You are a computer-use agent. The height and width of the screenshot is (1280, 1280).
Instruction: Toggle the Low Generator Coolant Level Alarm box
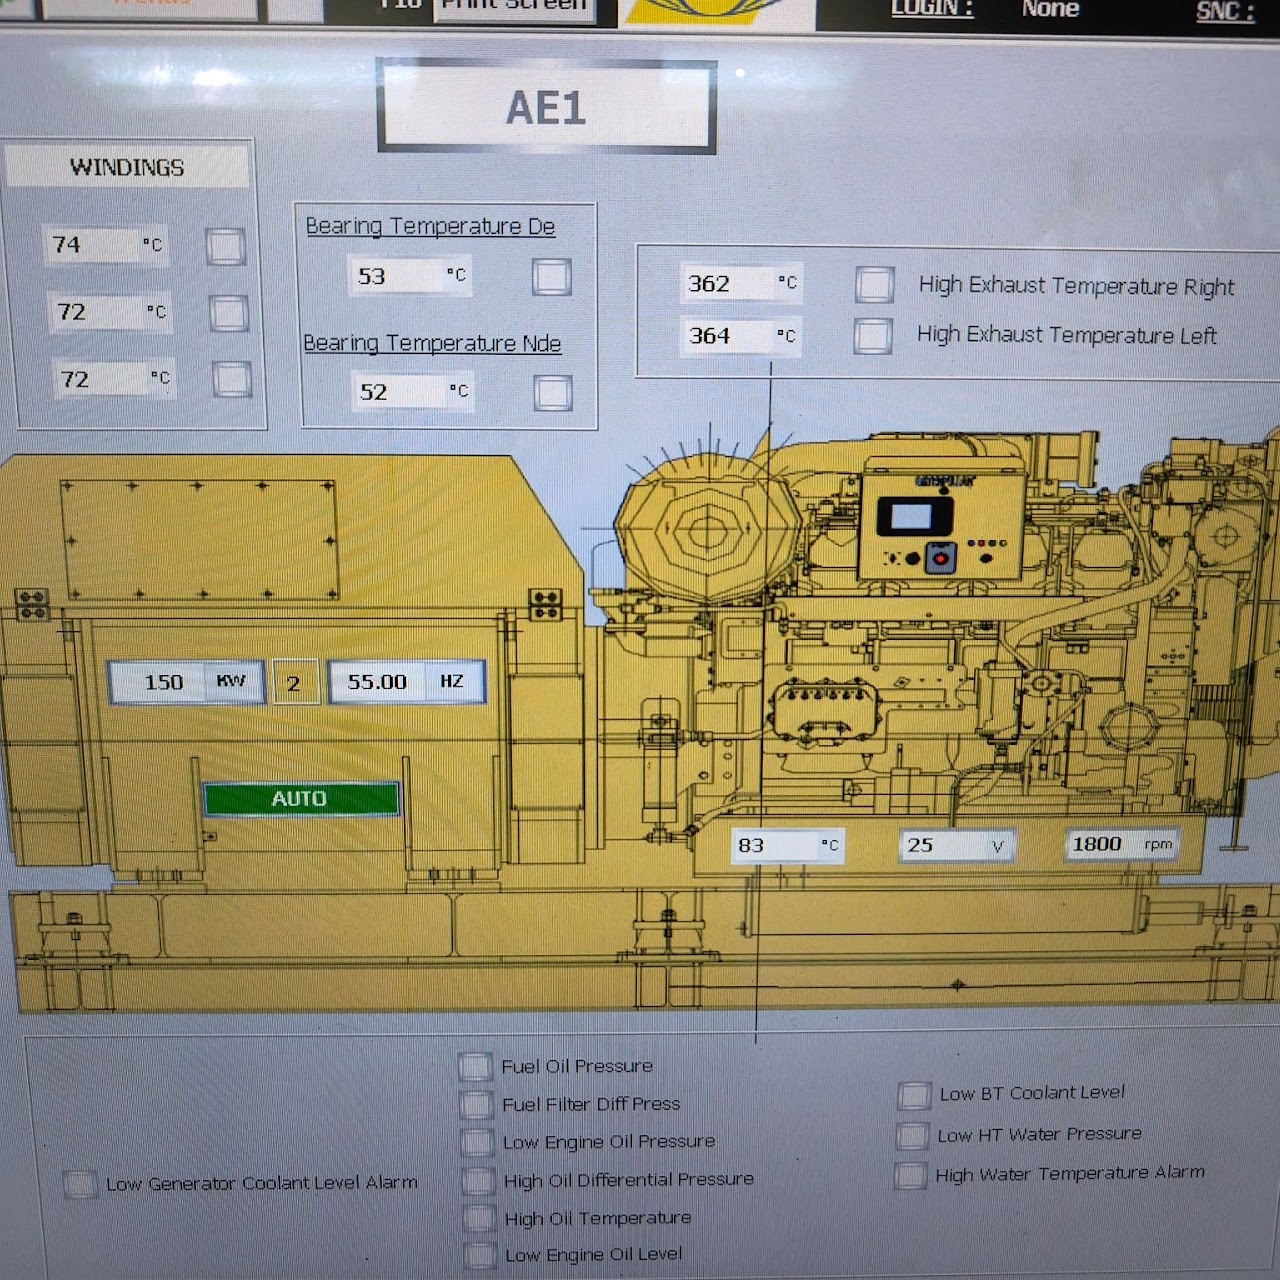pos(79,1184)
